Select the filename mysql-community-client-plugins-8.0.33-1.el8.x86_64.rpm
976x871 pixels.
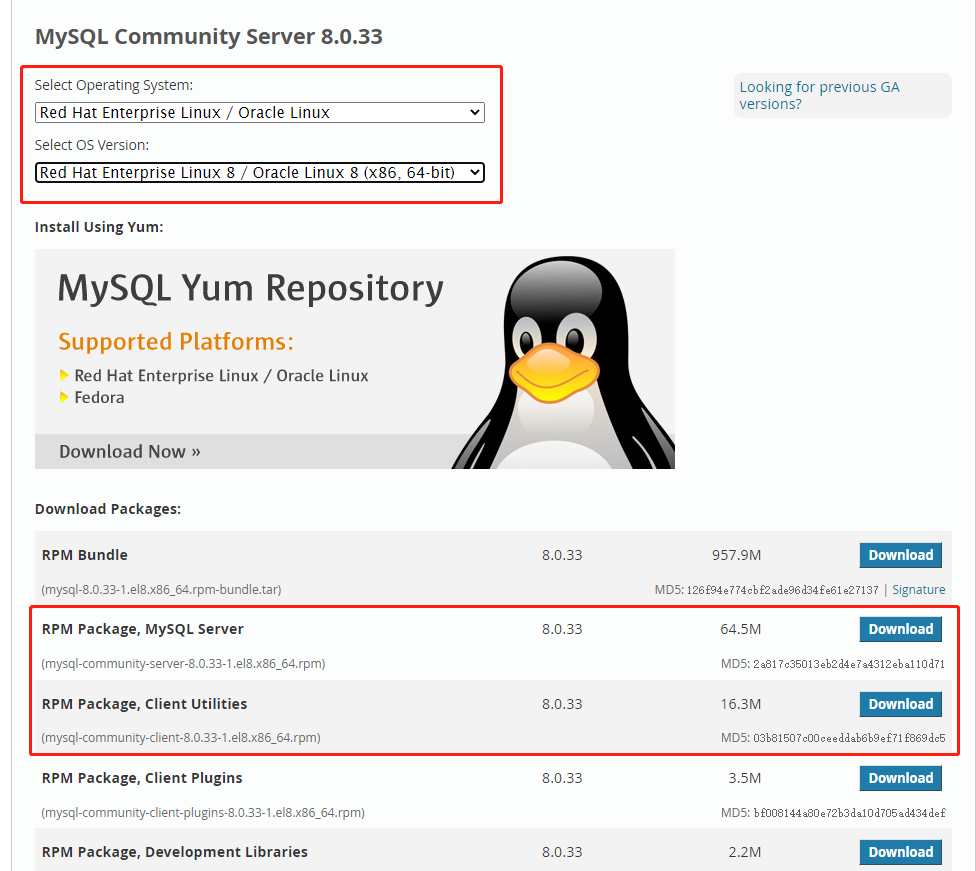(x=203, y=812)
